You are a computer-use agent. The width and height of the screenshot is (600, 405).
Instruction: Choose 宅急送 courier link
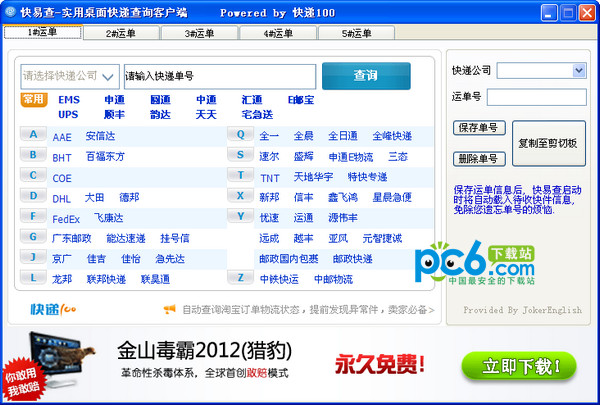(x=258, y=114)
